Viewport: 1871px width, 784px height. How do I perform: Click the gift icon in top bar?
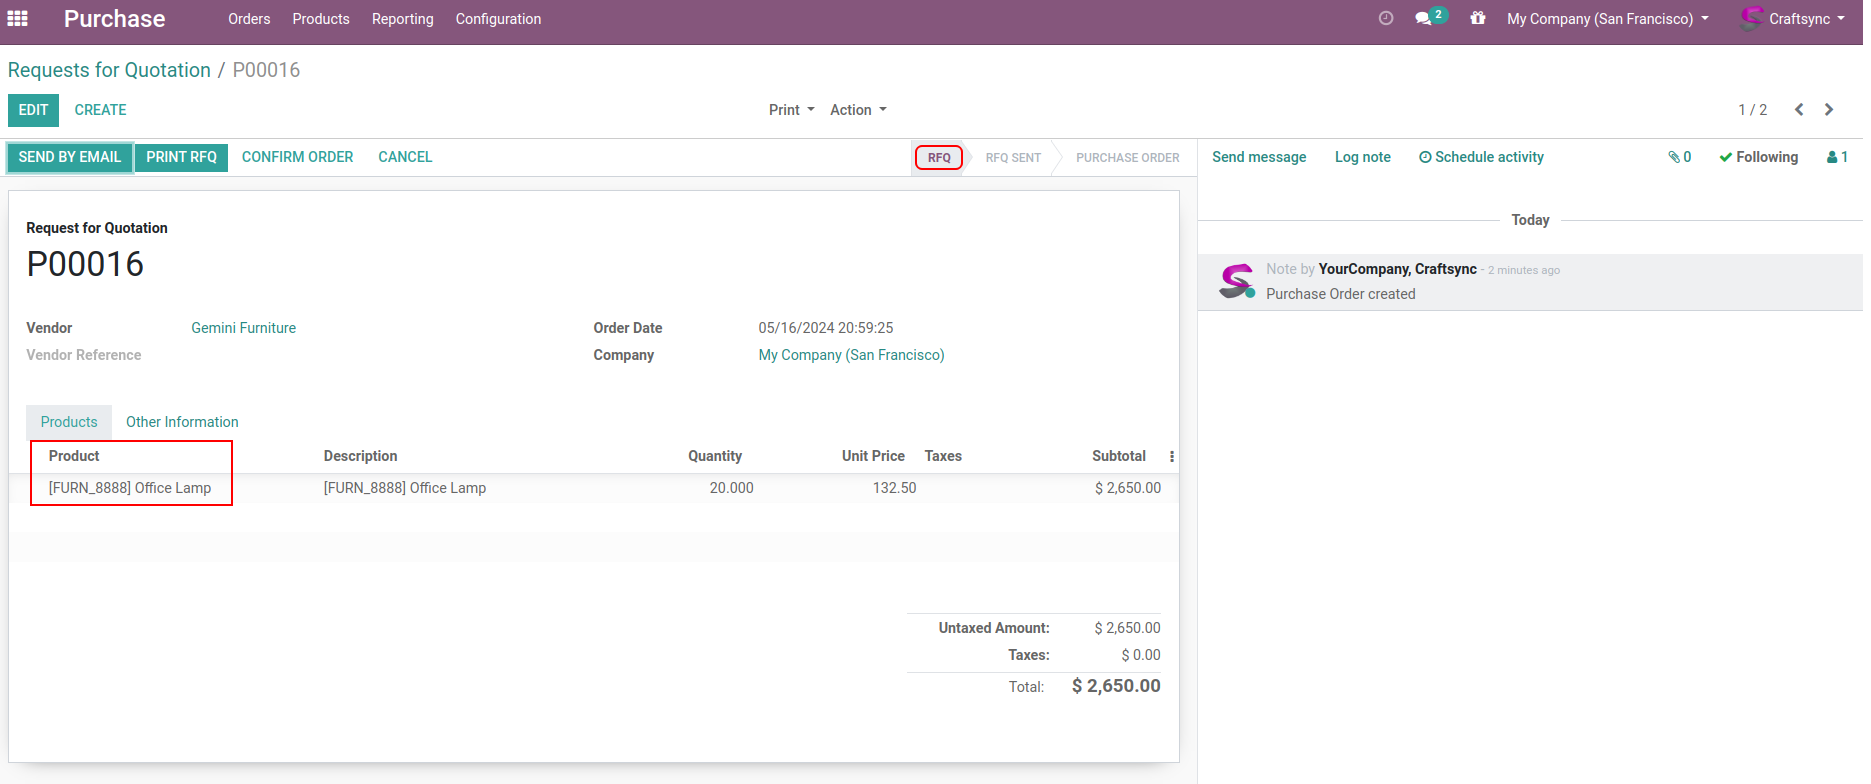pos(1477,18)
